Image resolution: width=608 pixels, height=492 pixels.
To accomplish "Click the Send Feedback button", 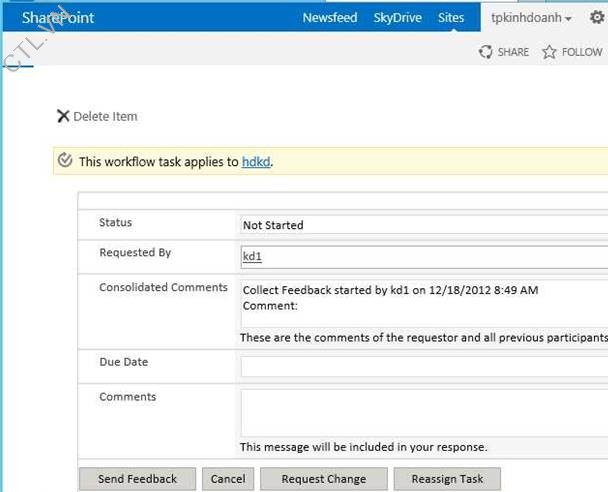I will (x=137, y=479).
